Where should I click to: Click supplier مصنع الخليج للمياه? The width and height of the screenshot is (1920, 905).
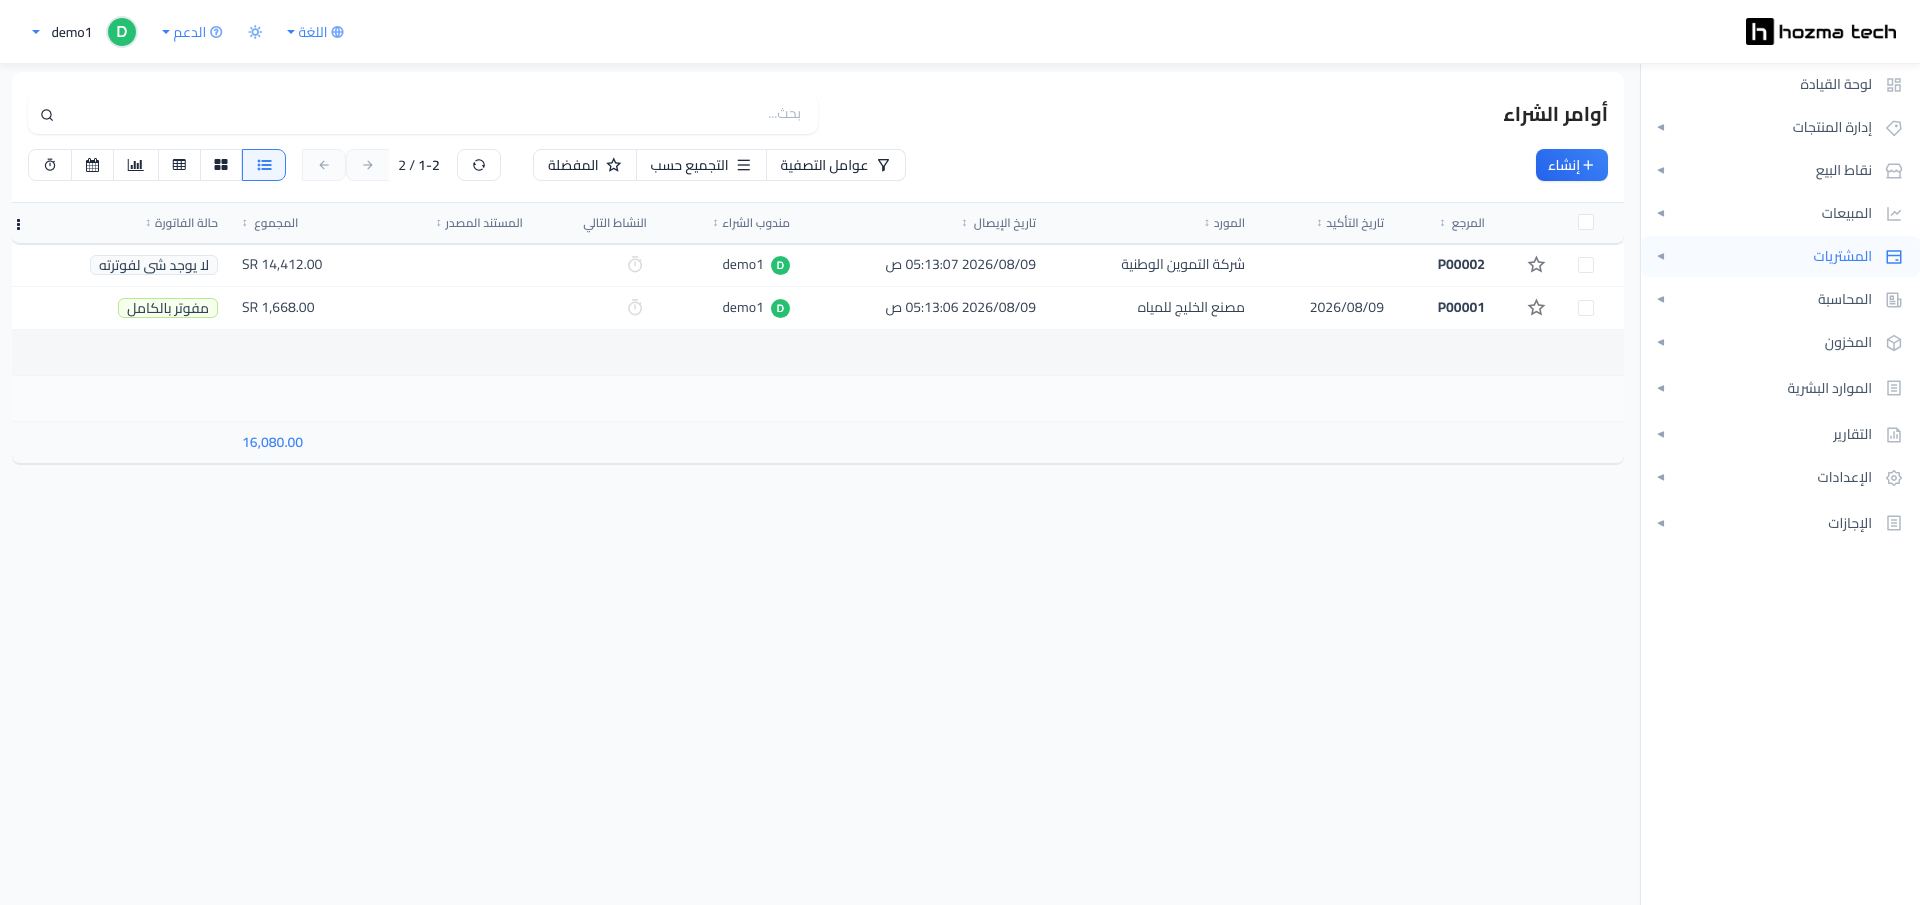(1191, 308)
